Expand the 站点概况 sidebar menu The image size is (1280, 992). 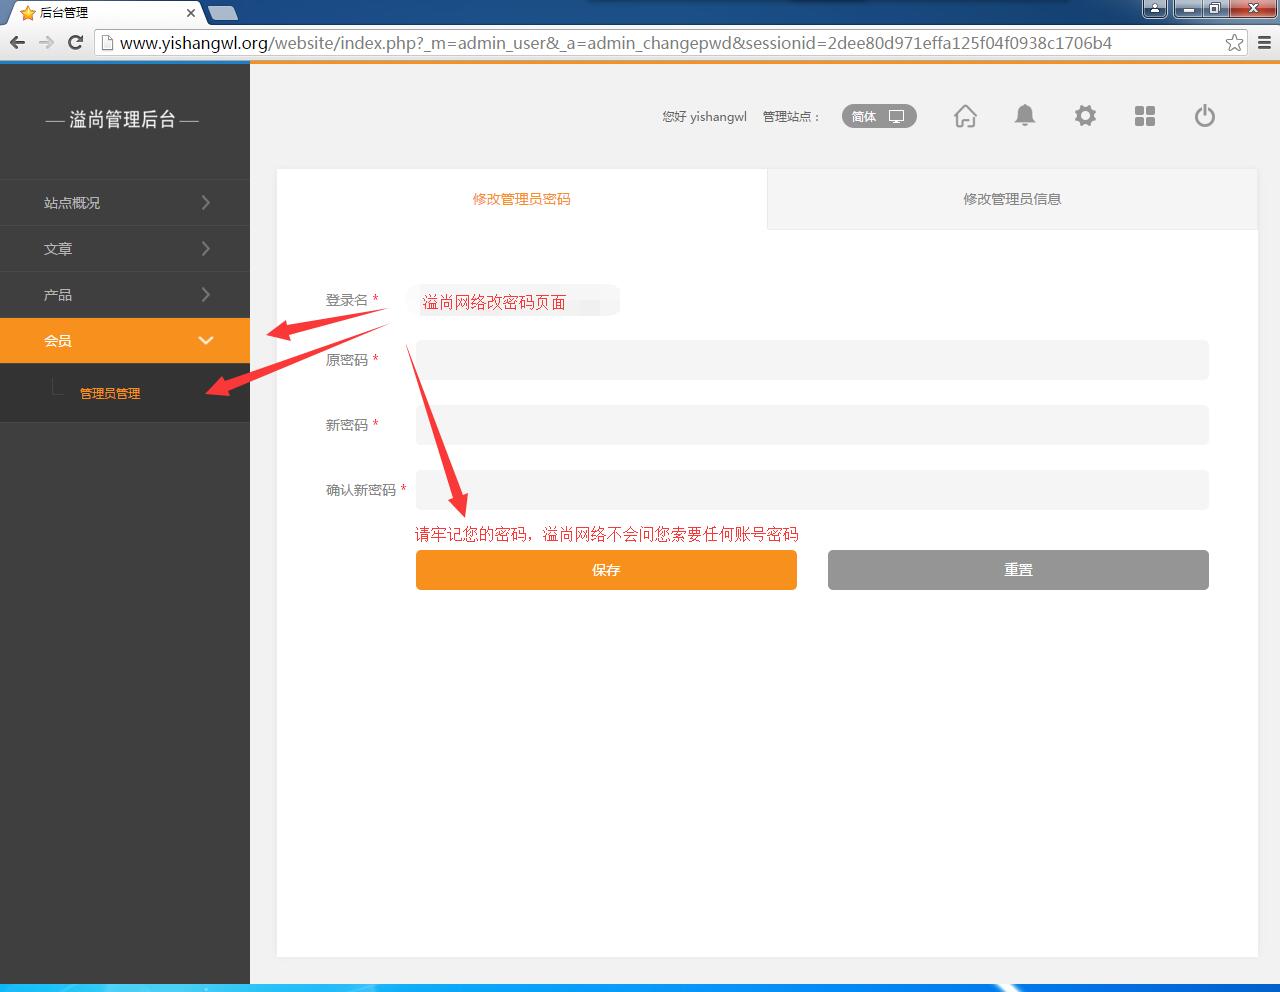(124, 203)
